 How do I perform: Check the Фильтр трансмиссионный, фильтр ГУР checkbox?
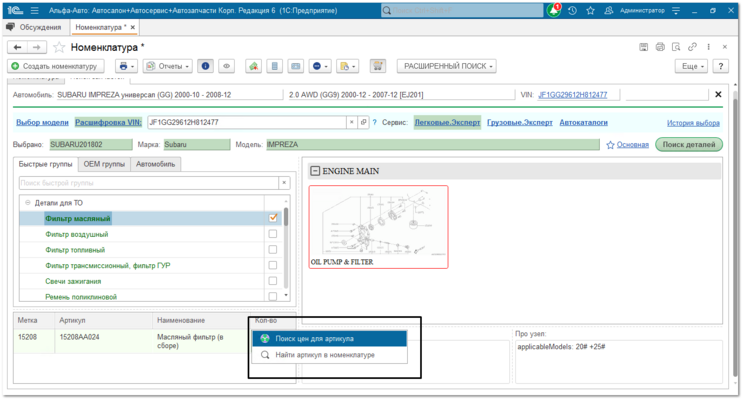273,265
